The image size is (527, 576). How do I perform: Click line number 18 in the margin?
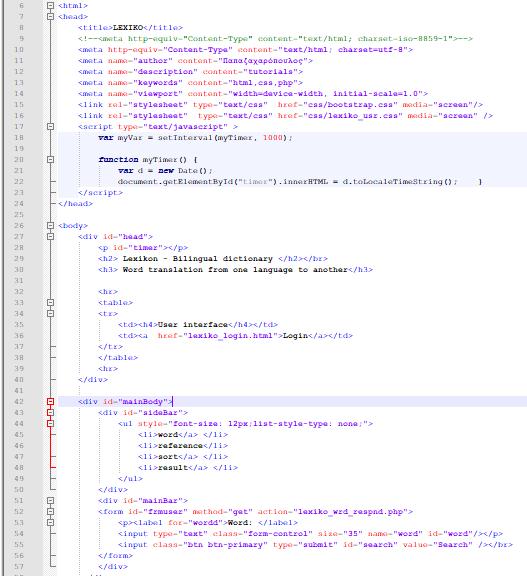tap(19, 137)
